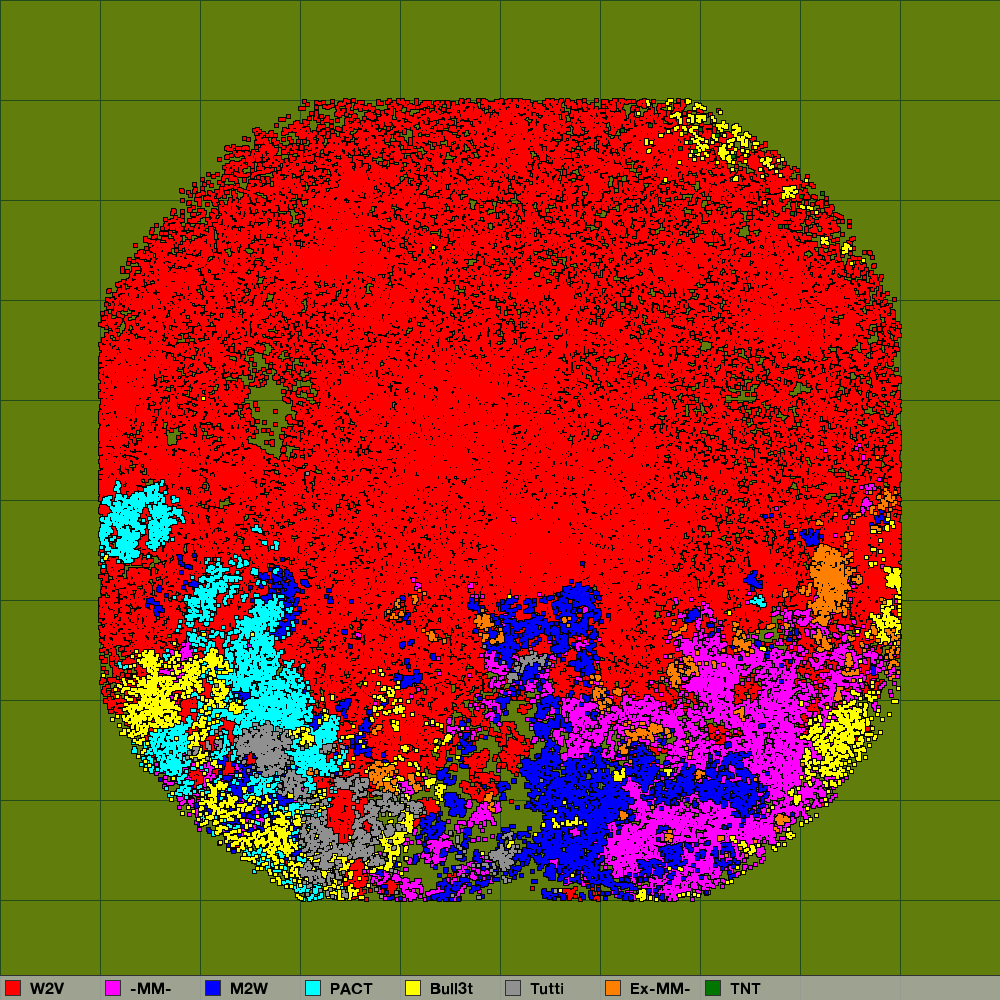Select the M2W alliance name in legend
The image size is (1000, 1000).
[x=249, y=988]
